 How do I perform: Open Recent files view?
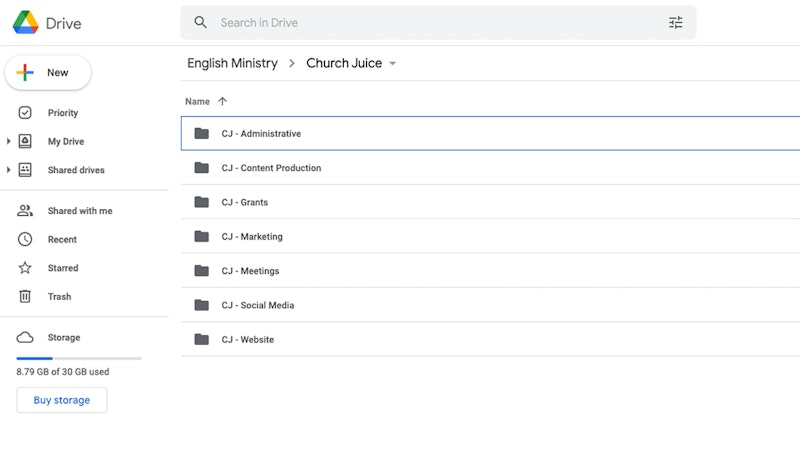point(62,239)
